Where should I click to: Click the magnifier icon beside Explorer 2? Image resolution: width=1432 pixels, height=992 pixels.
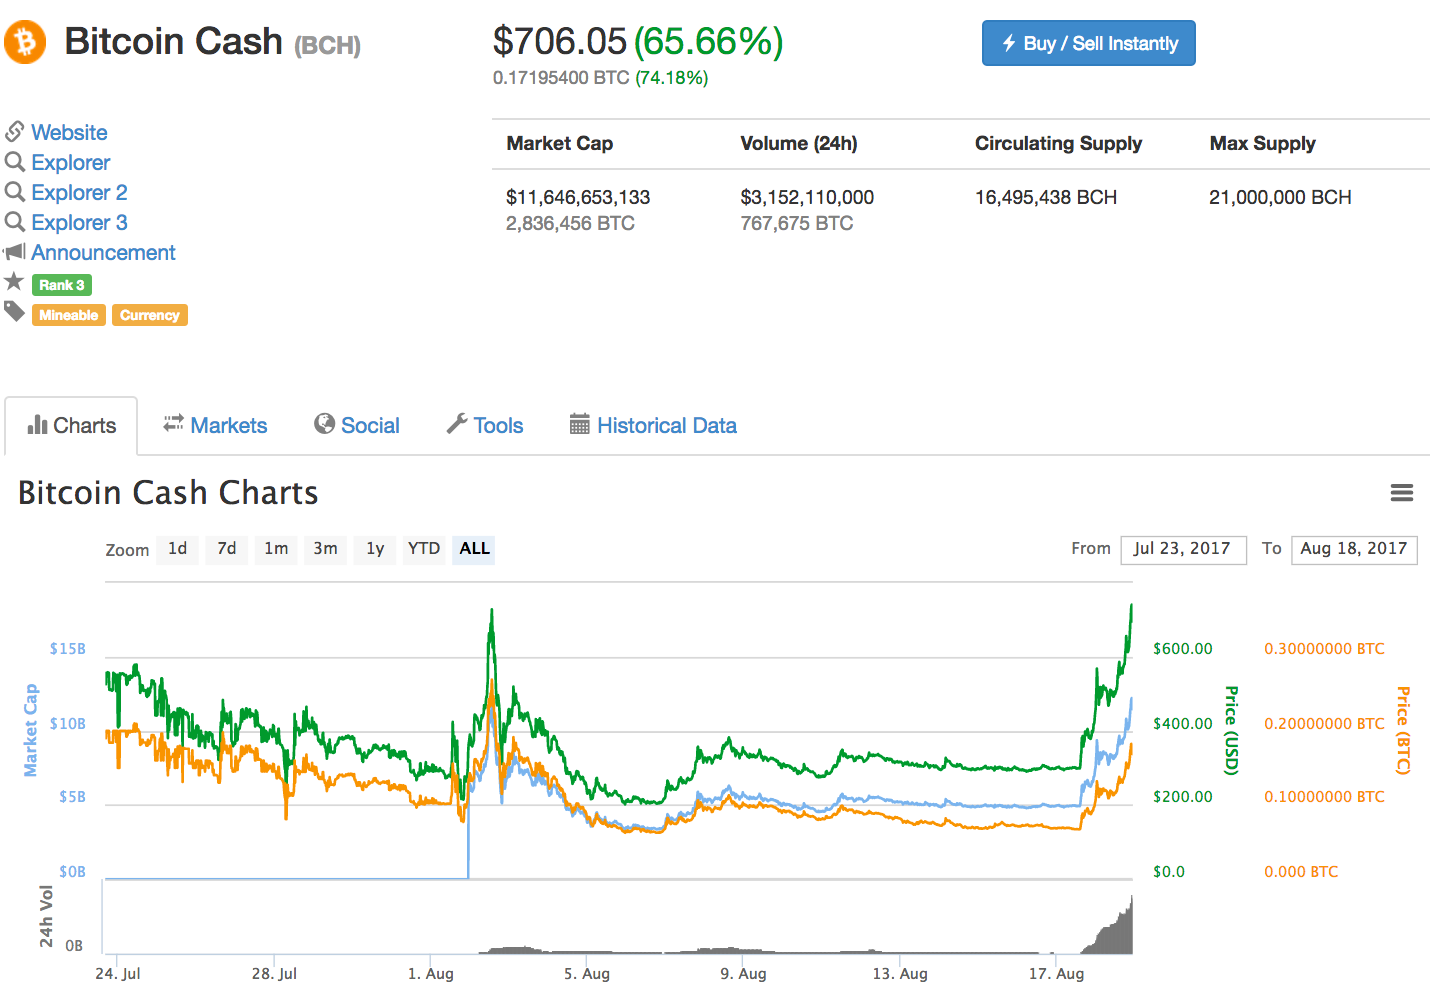[x=15, y=192]
